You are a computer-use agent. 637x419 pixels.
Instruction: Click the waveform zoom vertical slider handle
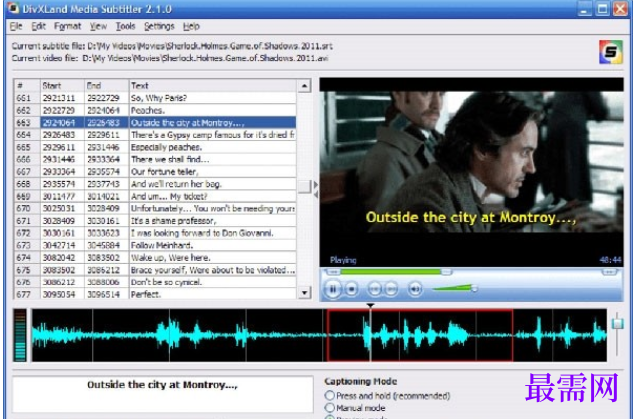tap(618, 323)
